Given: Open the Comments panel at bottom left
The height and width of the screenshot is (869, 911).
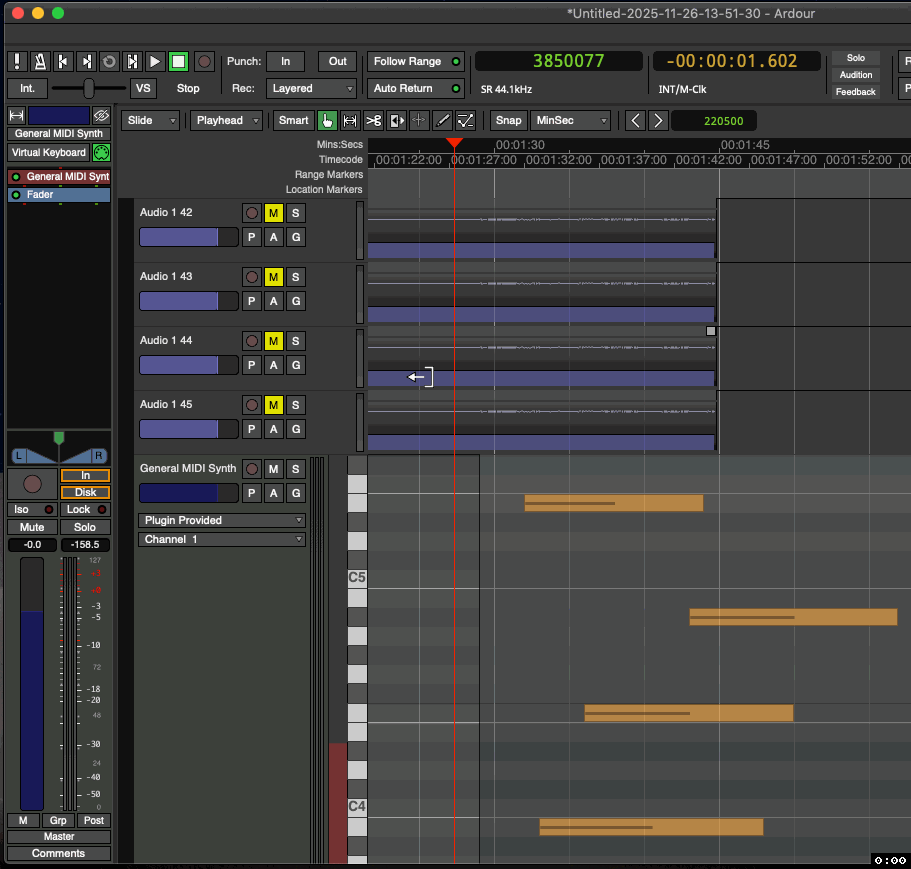Looking at the screenshot, I should [x=58, y=853].
